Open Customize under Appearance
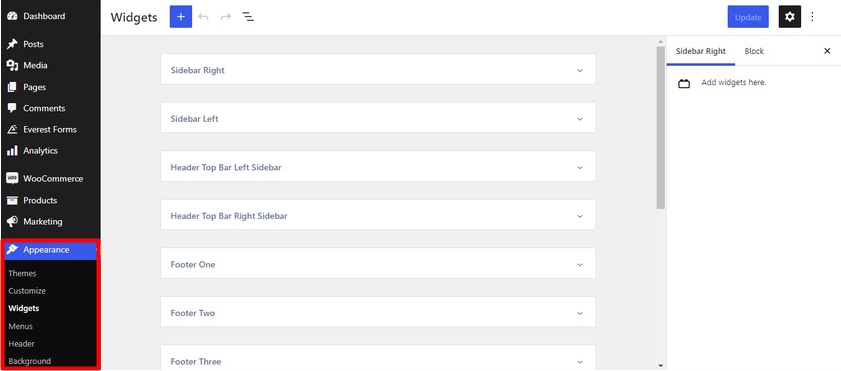Image resolution: width=841 pixels, height=371 pixels. tap(27, 291)
